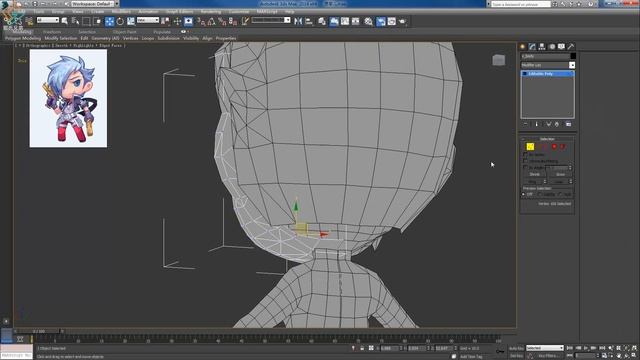This screenshot has width=640, height=360.
Task: Select the SubObj preview selection radio
Action: tap(540, 194)
